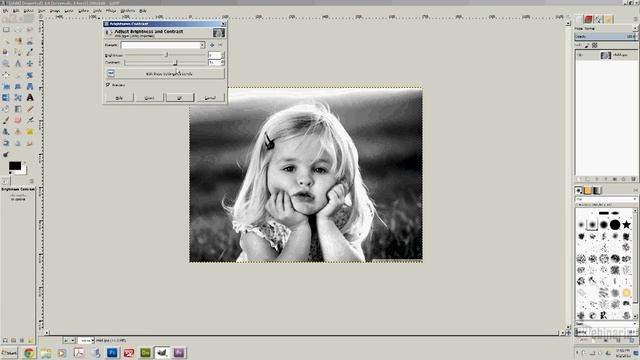
Task: Select the Shear tool
Action: coord(18,87)
